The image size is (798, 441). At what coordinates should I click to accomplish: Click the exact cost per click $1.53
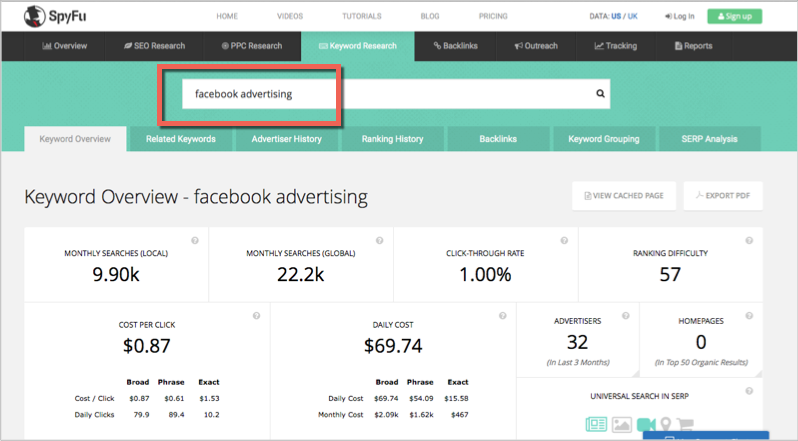[209, 398]
